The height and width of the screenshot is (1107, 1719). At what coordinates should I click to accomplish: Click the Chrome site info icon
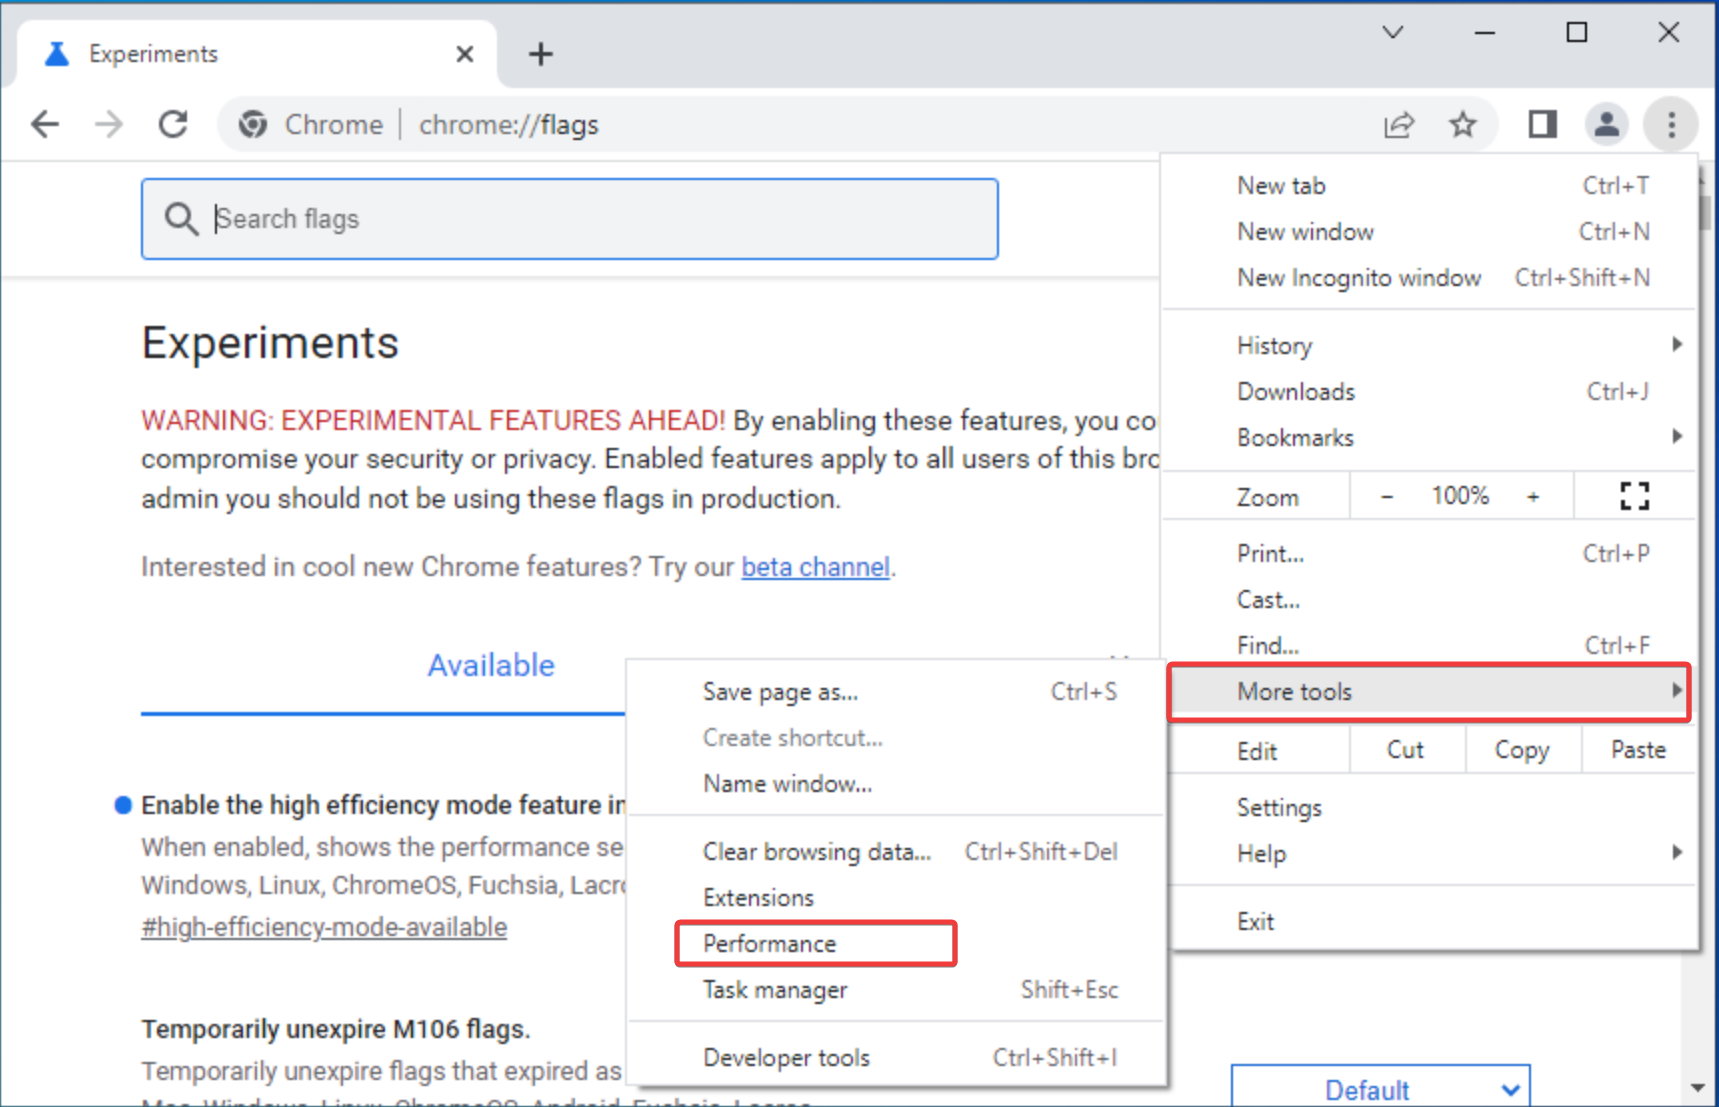252,125
